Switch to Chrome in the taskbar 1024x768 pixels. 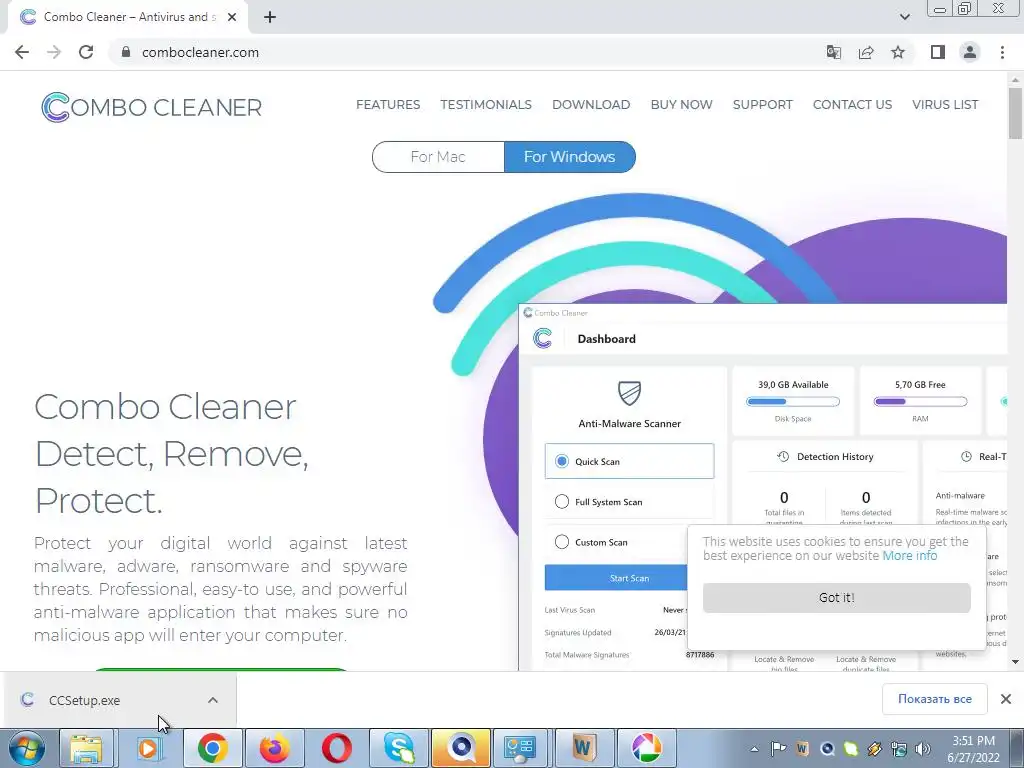[x=212, y=748]
